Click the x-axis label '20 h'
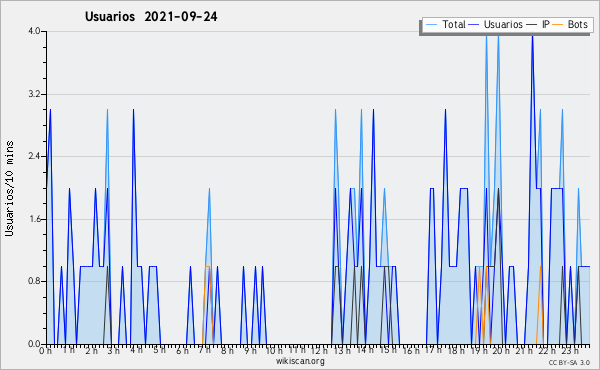Image resolution: width=600 pixels, height=370 pixels. click(x=501, y=350)
